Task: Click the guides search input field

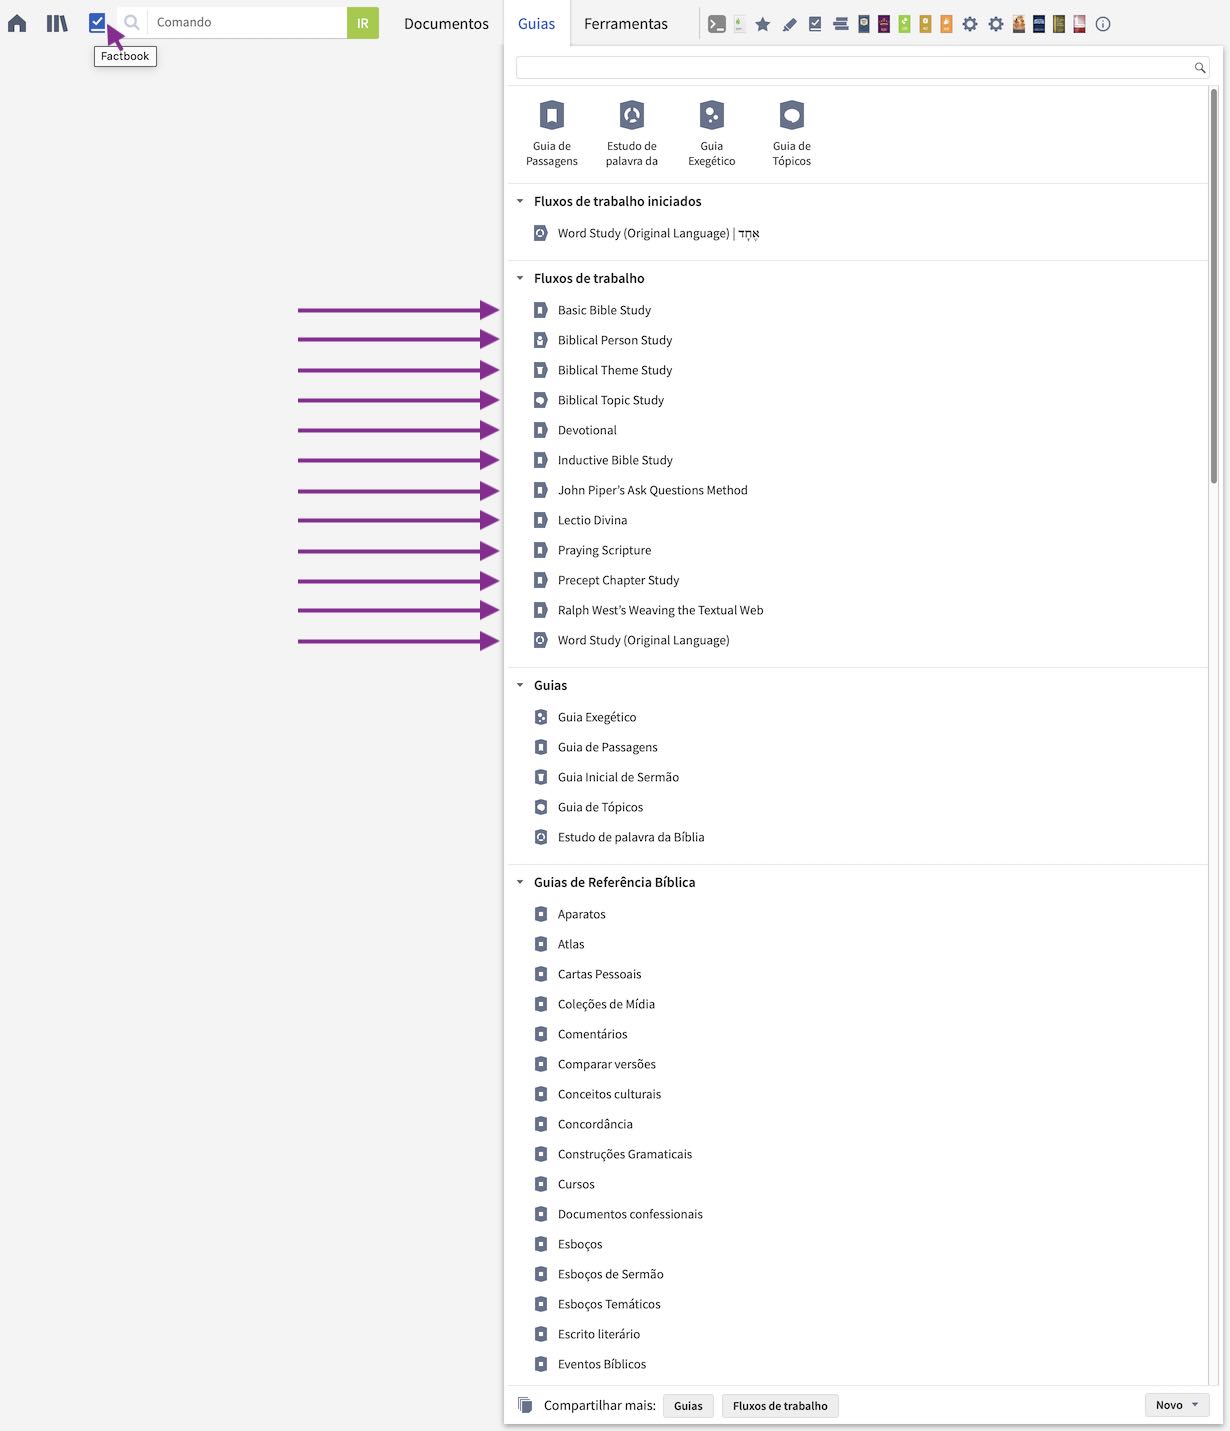Action: (862, 67)
